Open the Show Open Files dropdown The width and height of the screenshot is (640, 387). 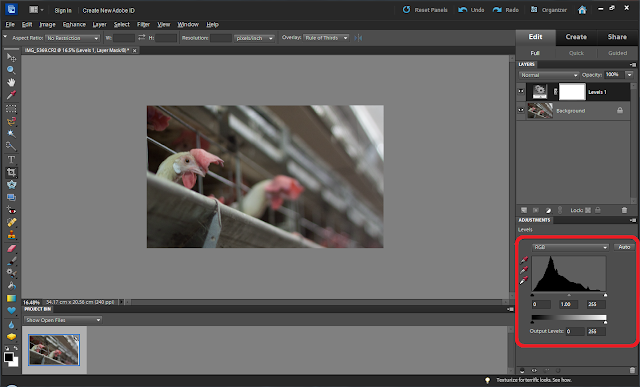(x=62, y=320)
